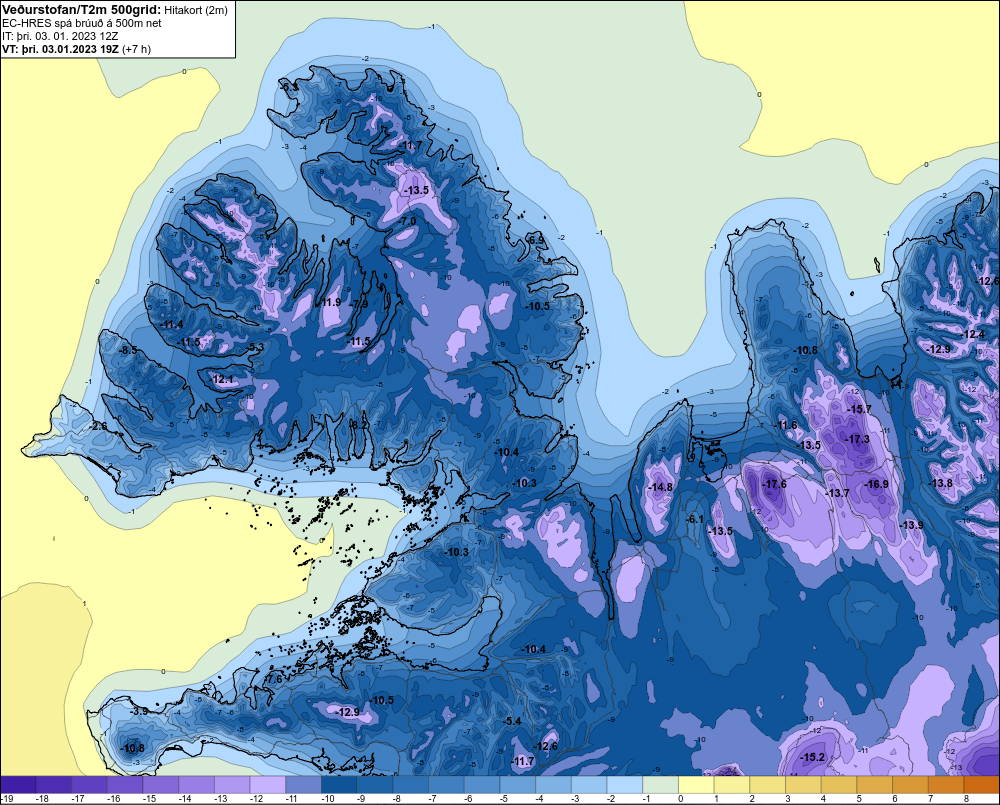This screenshot has height=805, width=1000.
Task: Click the legend color swatch between 4 and 5
Action: pyautogui.click(x=839, y=785)
